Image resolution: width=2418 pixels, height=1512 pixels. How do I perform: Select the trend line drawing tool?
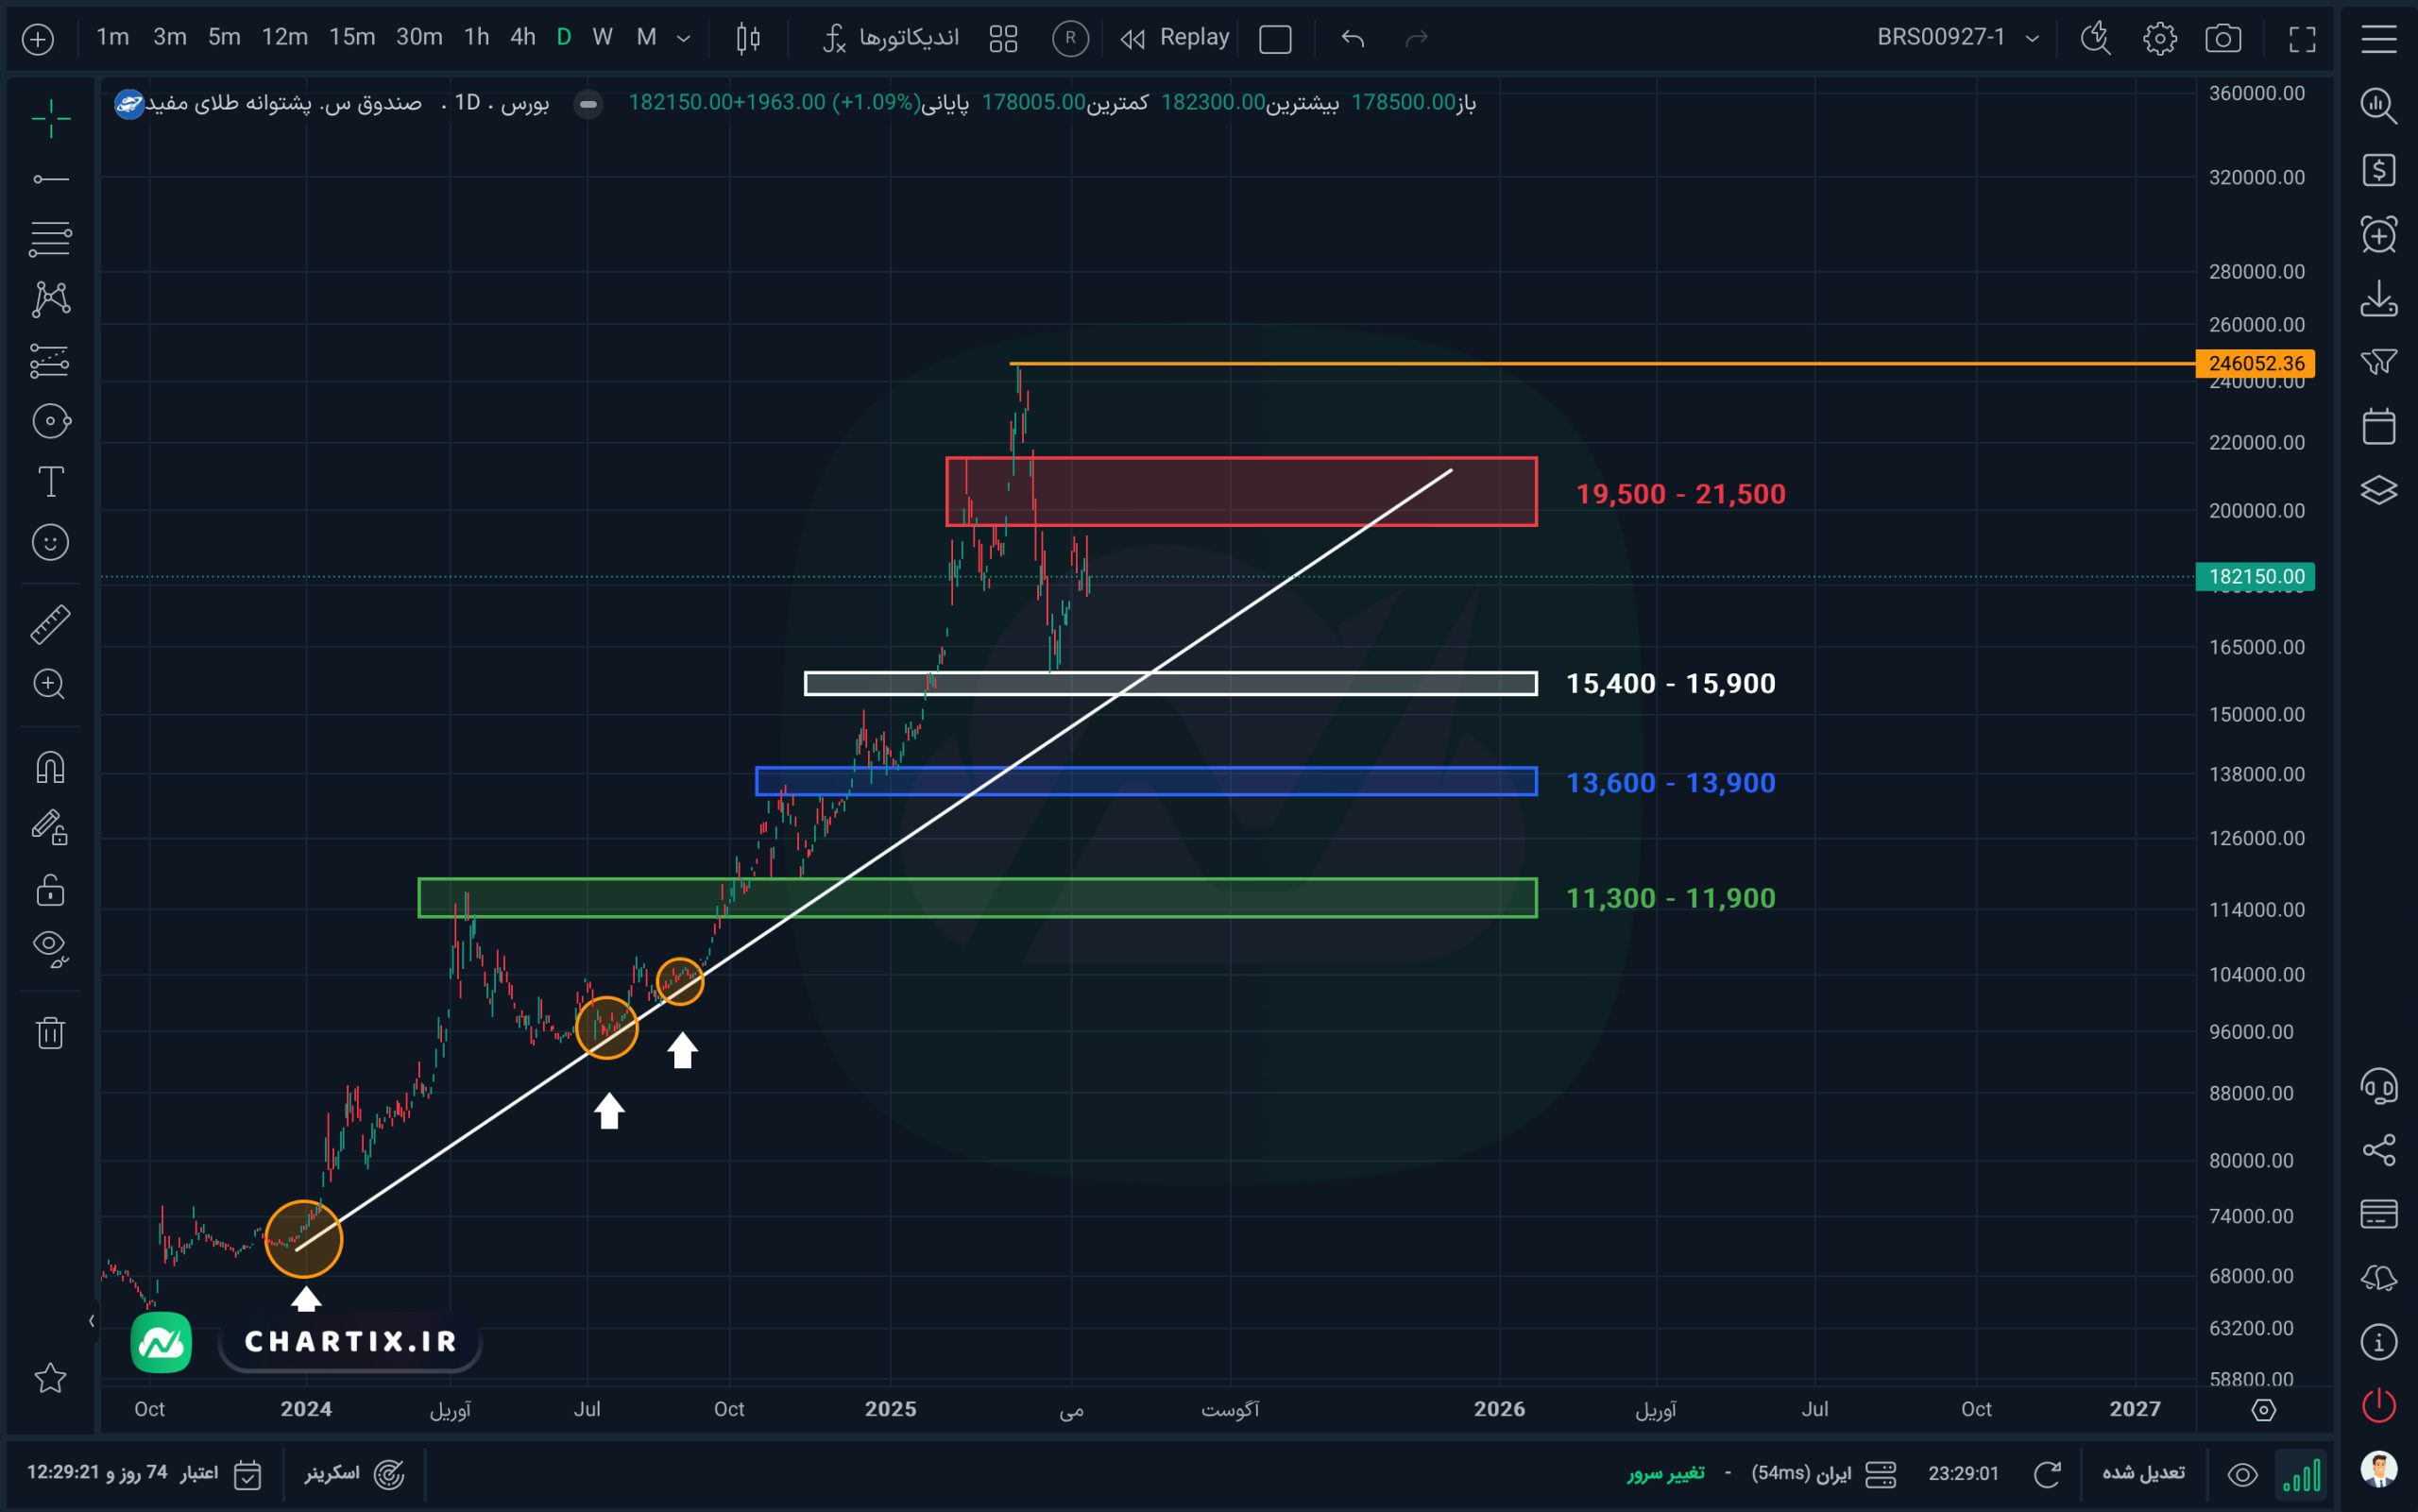click(x=50, y=179)
